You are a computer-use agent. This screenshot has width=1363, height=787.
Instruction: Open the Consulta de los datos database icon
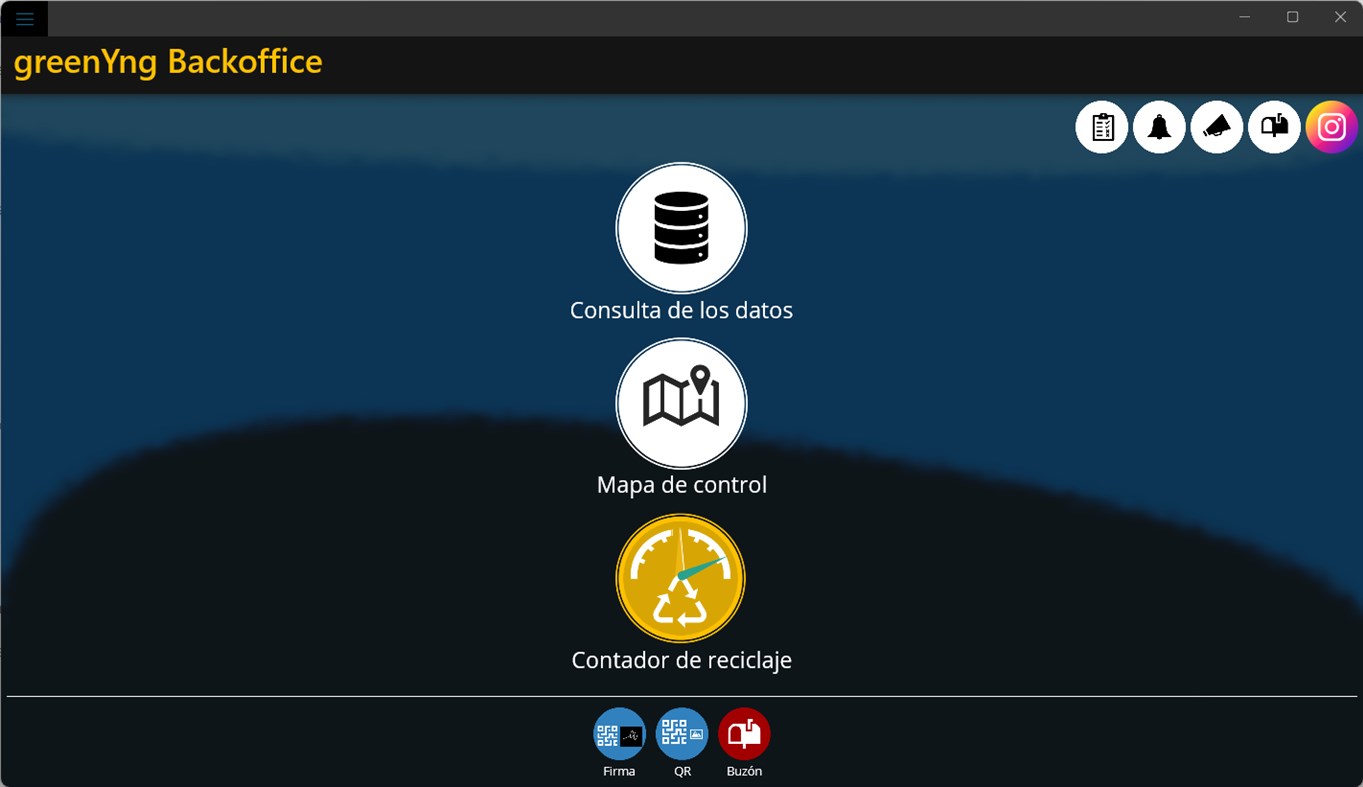pos(681,228)
